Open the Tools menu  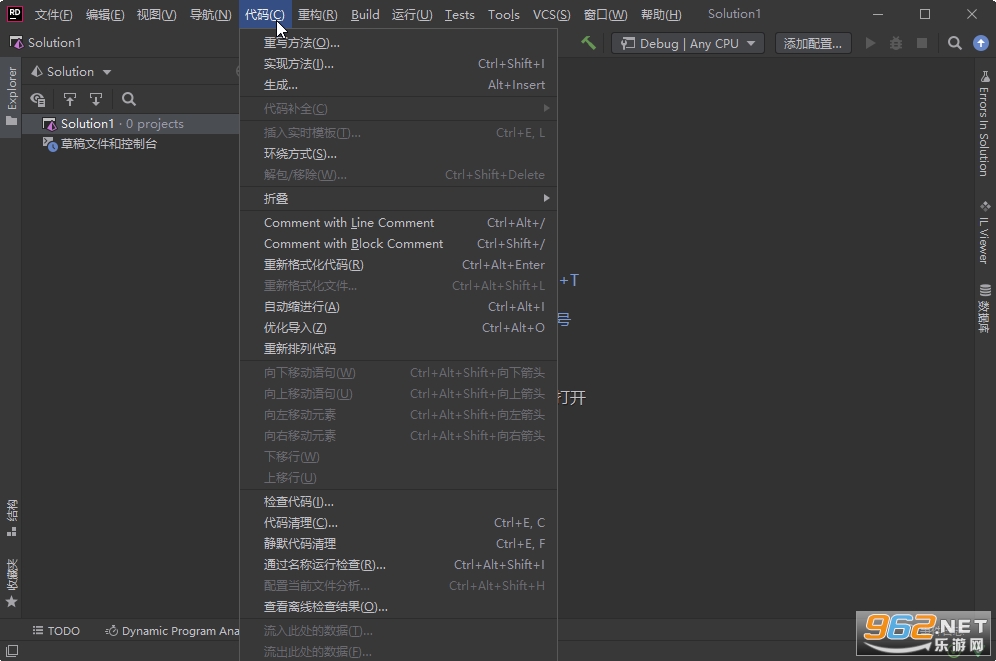coord(504,15)
